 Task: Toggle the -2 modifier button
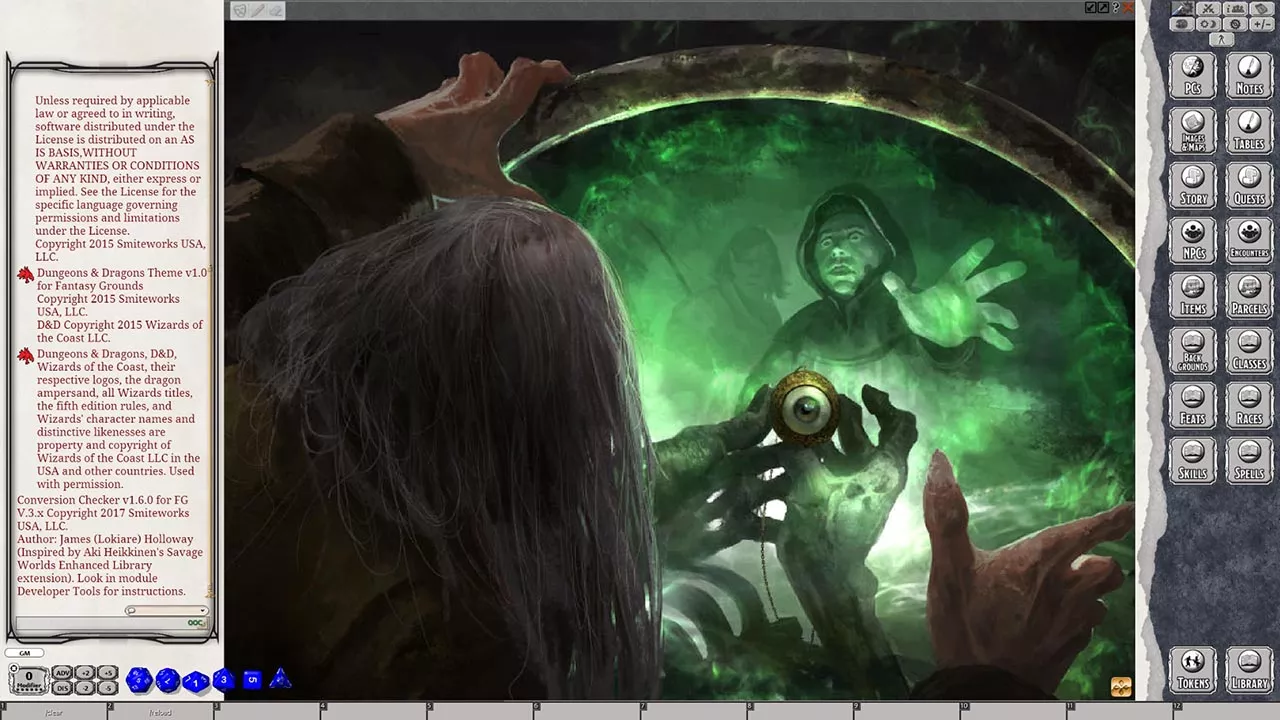(85, 688)
